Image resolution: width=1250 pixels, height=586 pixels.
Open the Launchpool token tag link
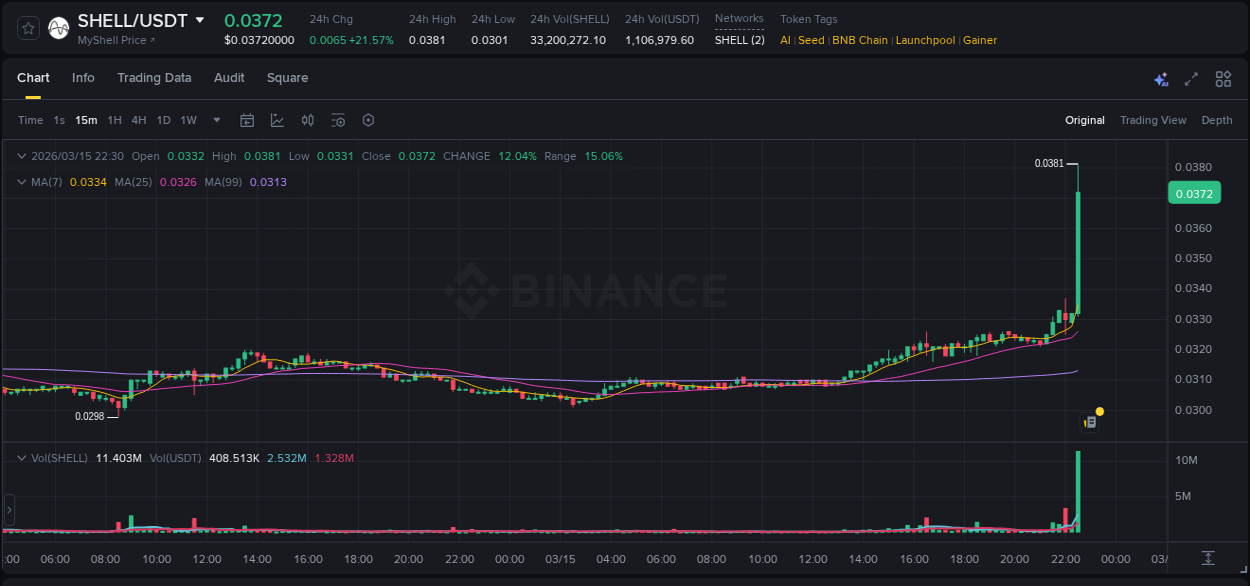coord(925,40)
